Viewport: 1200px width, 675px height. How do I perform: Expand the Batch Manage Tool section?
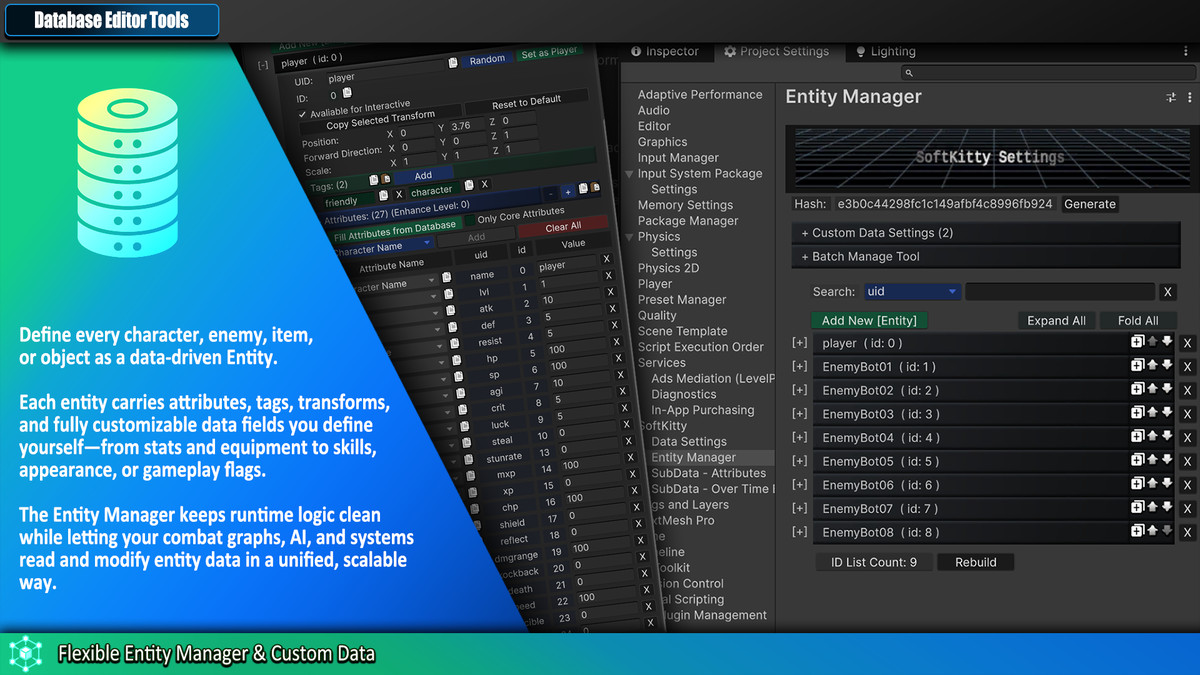[x=860, y=256]
